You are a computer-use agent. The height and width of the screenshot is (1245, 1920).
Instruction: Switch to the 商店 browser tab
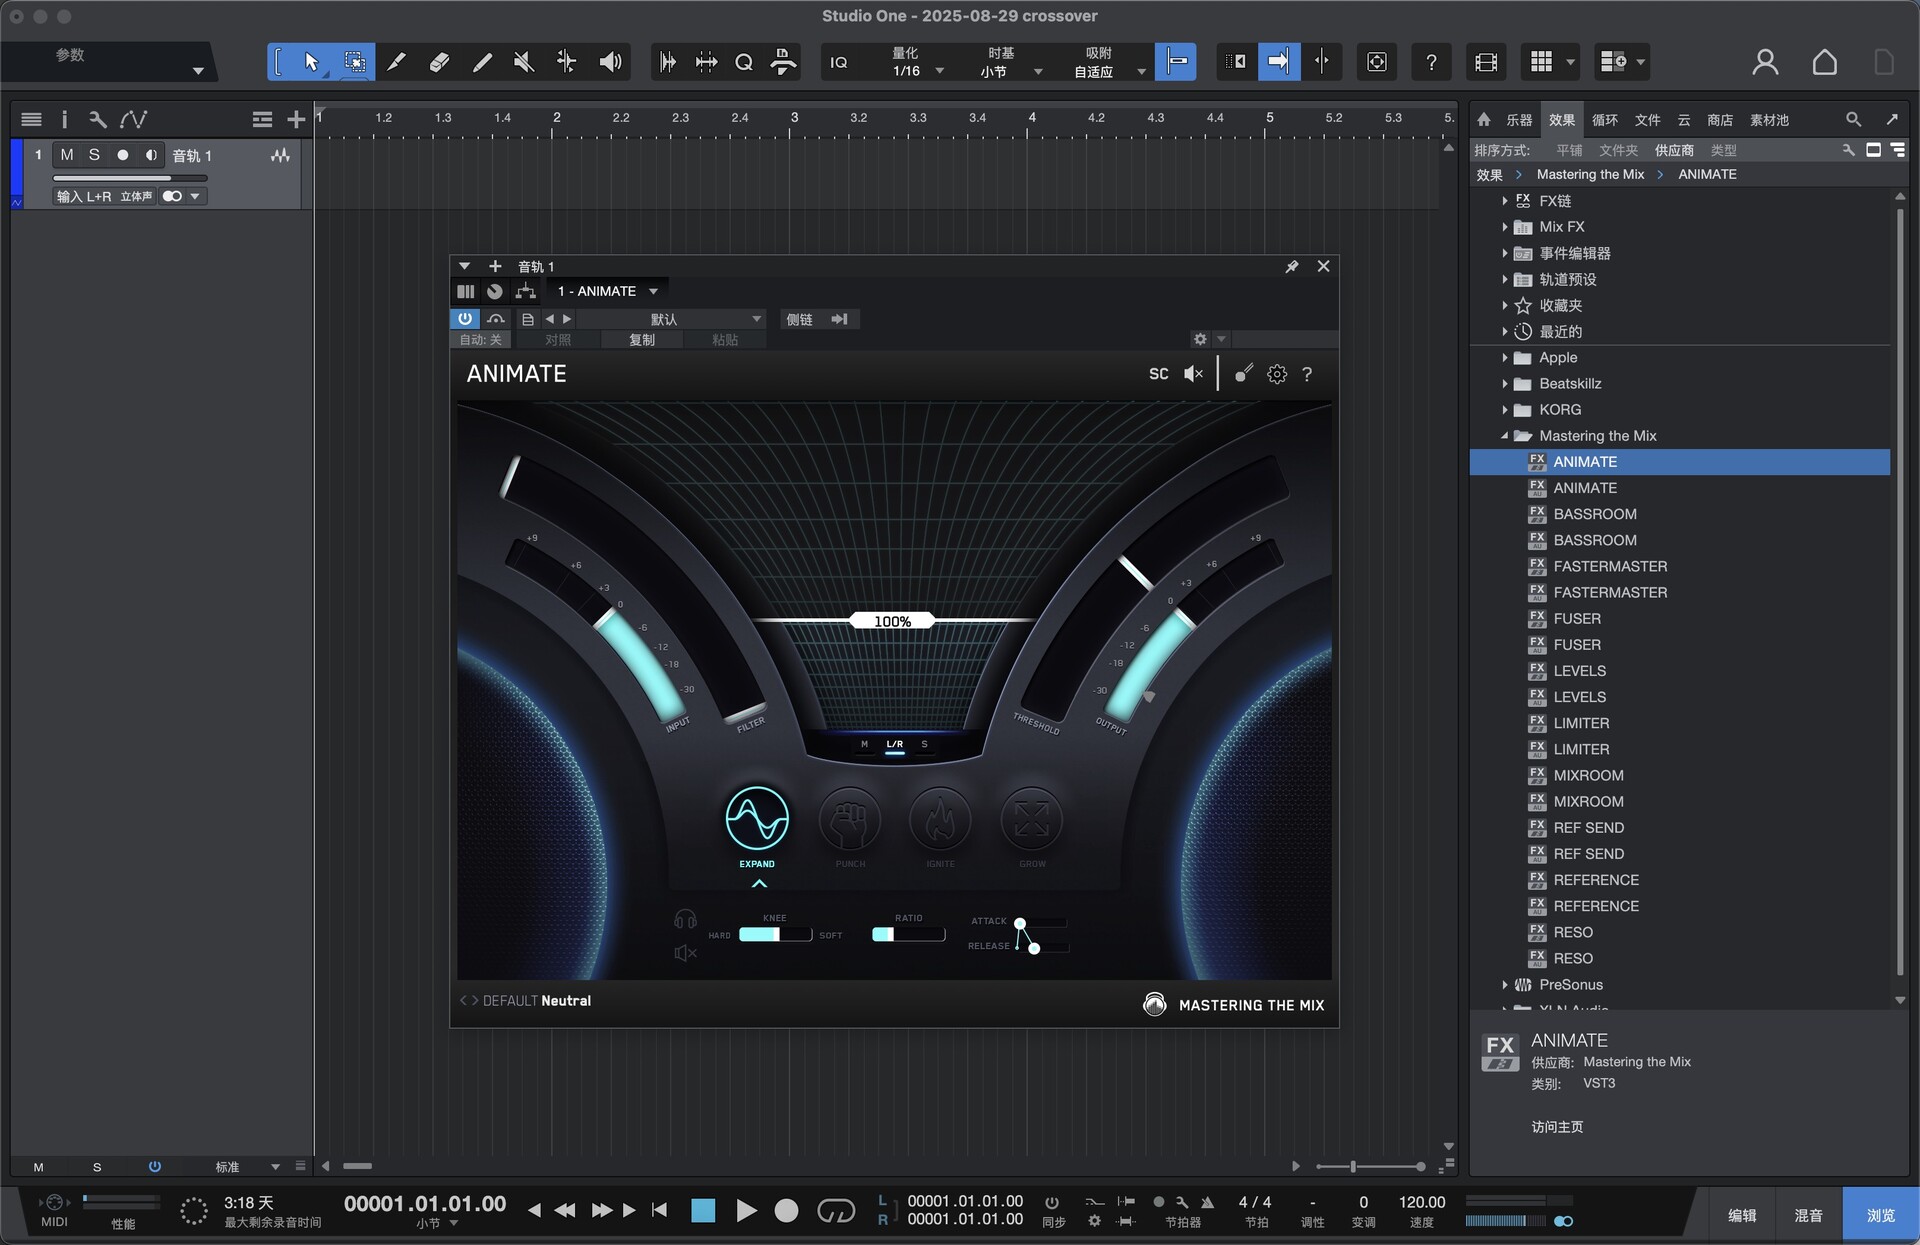pyautogui.click(x=1720, y=120)
